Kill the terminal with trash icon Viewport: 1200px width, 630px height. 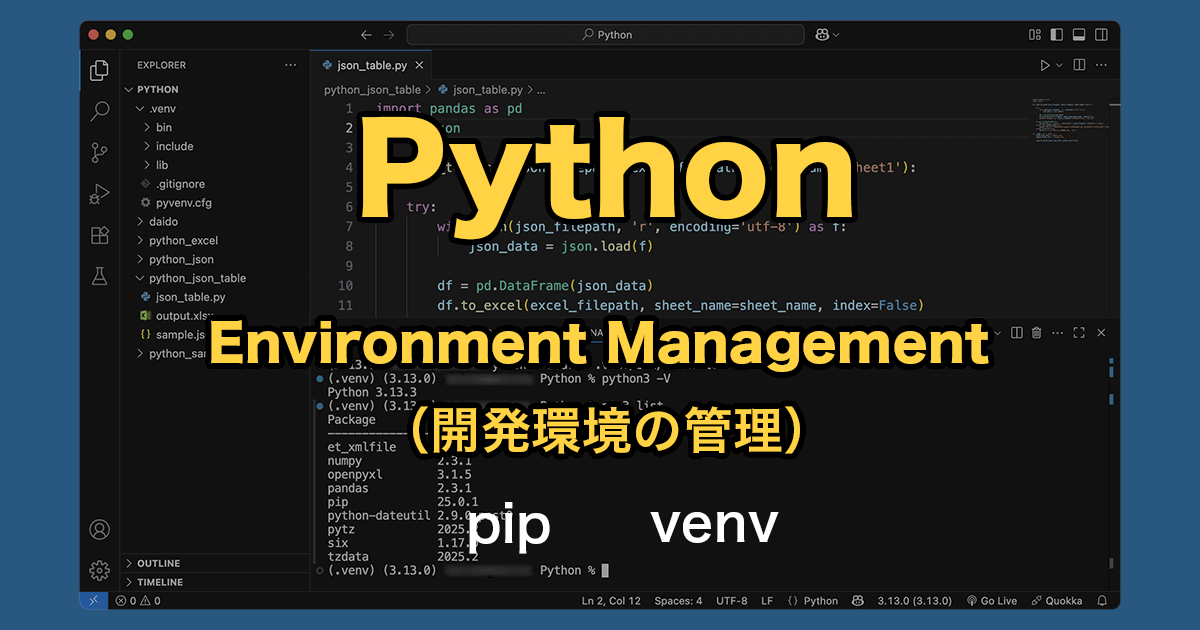click(x=1037, y=332)
